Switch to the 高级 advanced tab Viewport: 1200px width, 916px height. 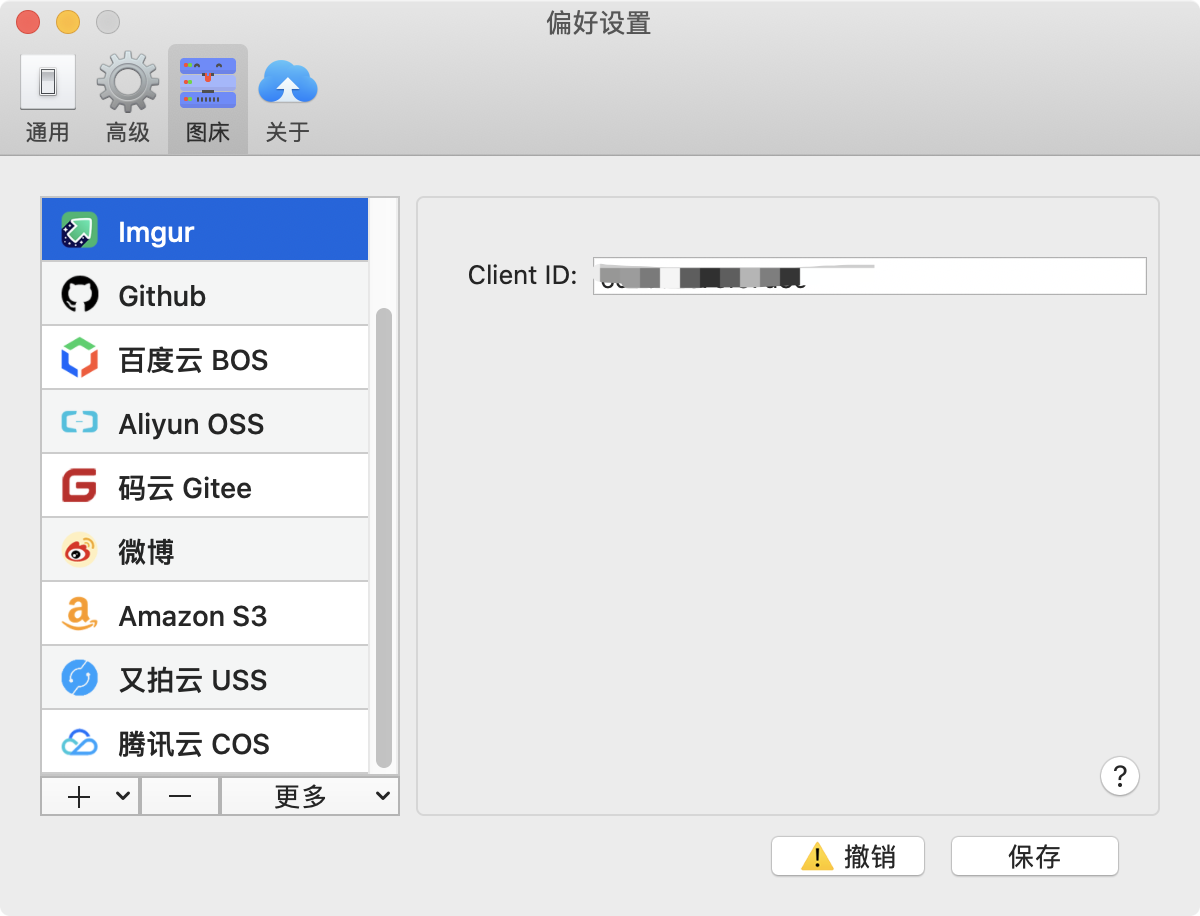128,99
